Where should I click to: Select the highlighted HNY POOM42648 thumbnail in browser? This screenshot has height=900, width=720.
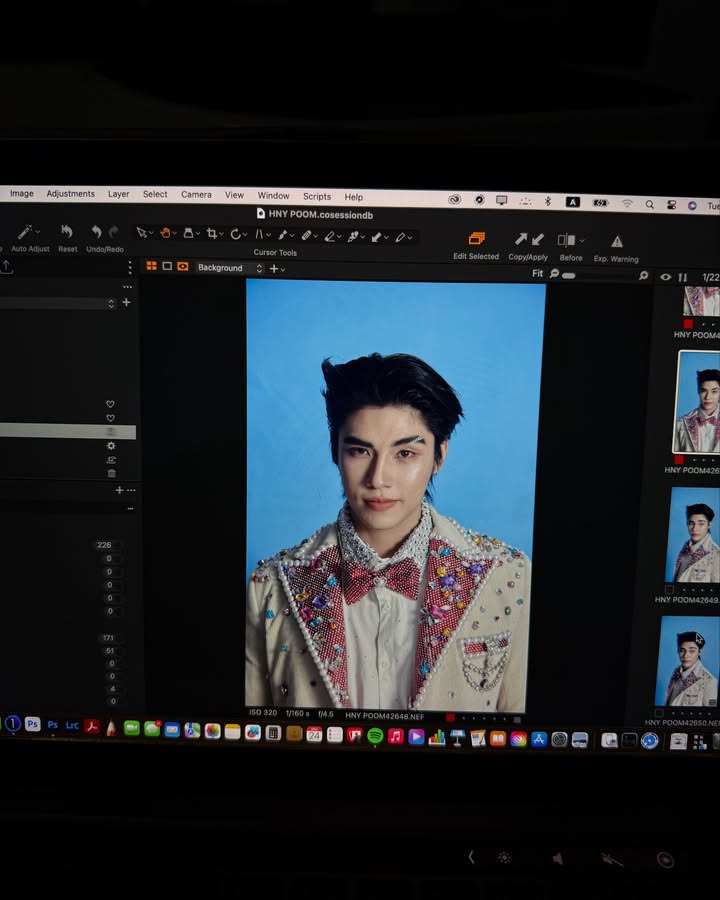click(x=698, y=401)
